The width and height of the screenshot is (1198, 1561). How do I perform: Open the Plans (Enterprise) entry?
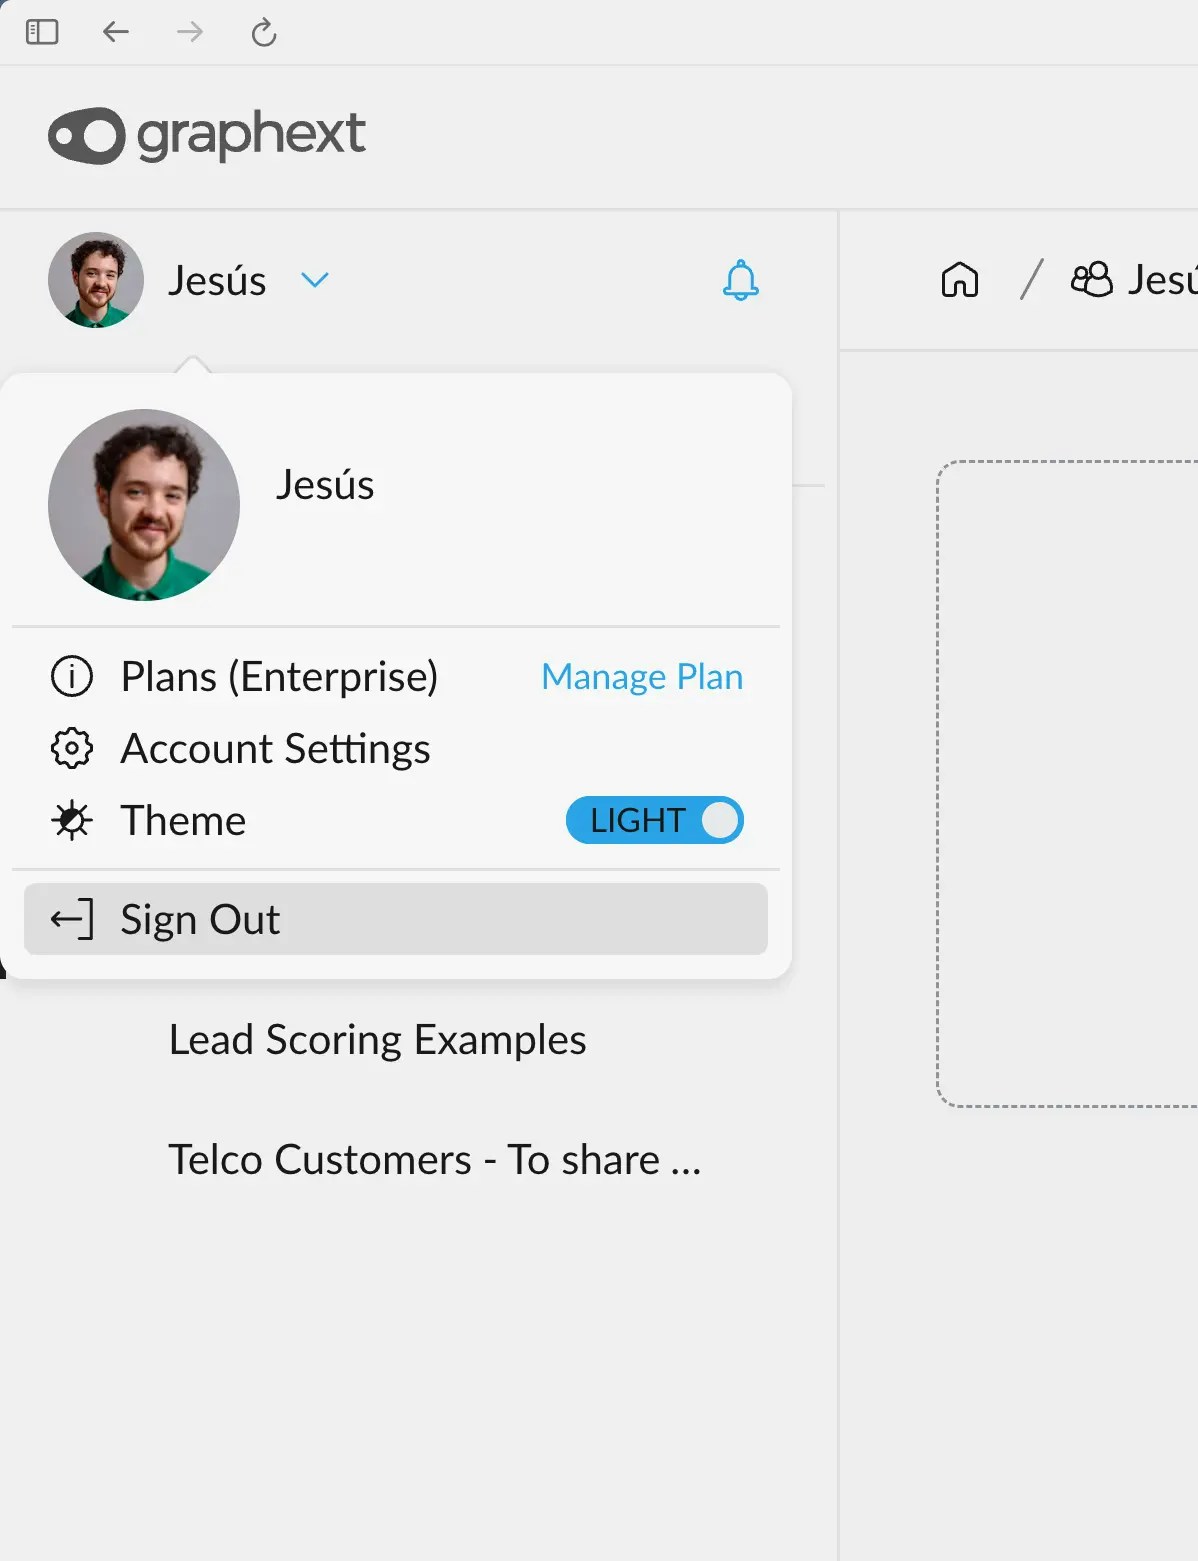click(x=279, y=677)
